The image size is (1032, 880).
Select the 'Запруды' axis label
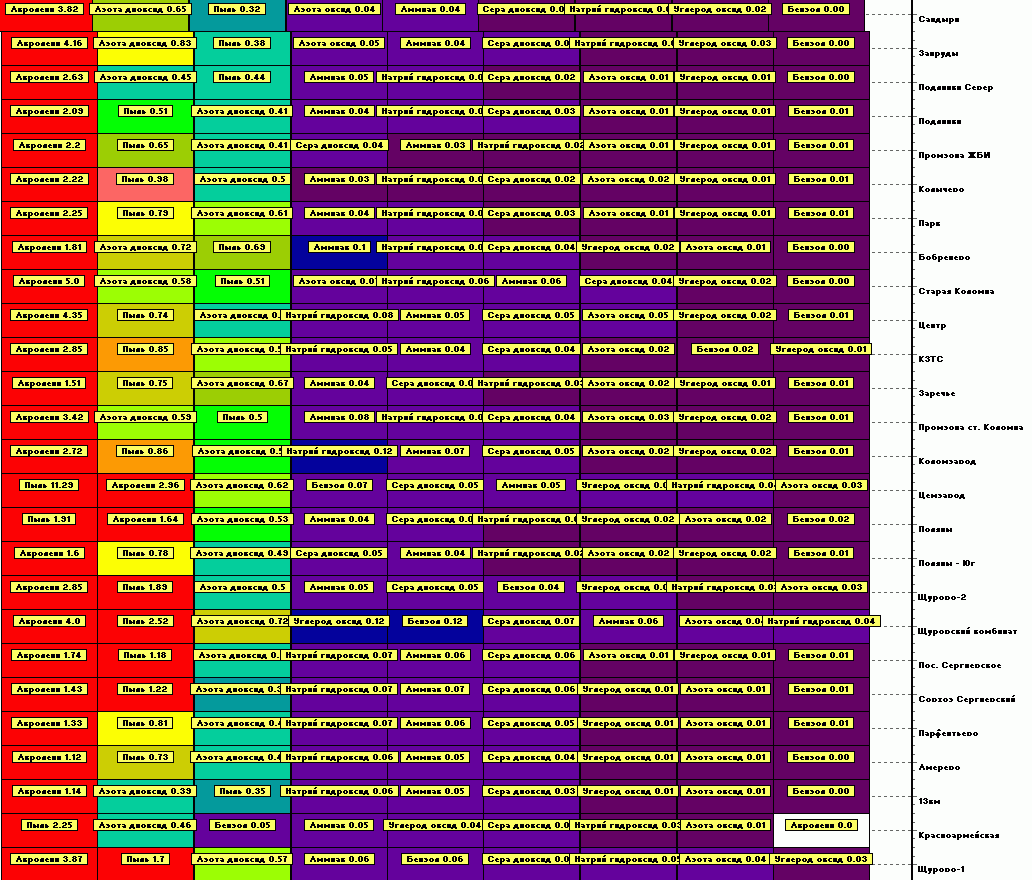coord(939,53)
